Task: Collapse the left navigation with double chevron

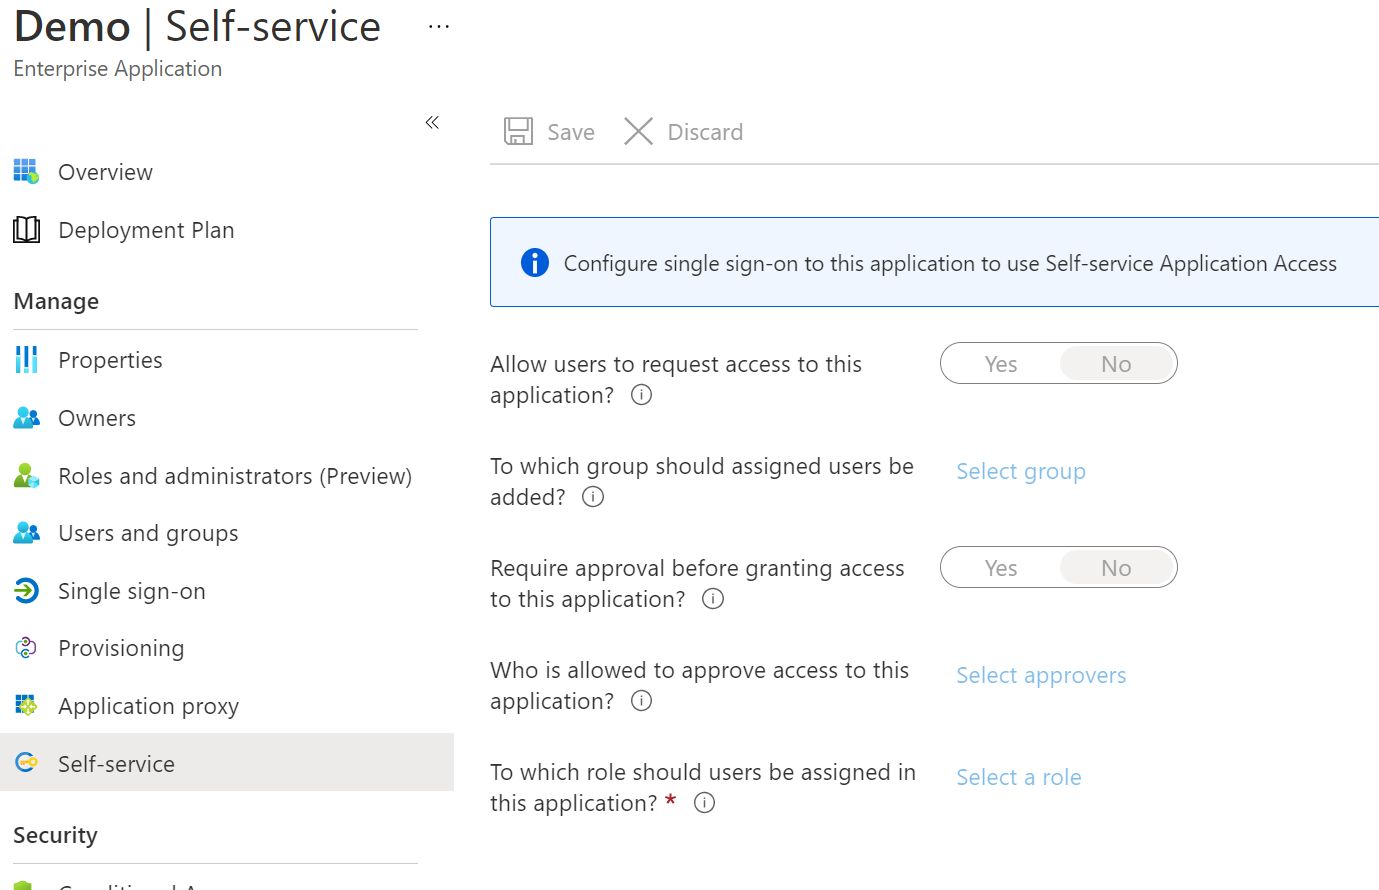Action: coord(432,122)
